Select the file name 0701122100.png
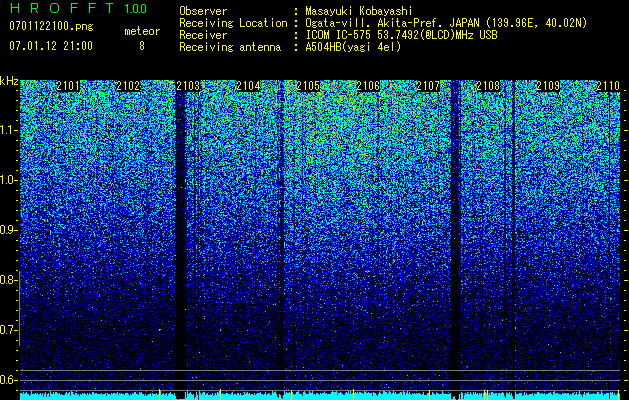Image resolution: width=629 pixels, height=400 pixels. coord(51,26)
